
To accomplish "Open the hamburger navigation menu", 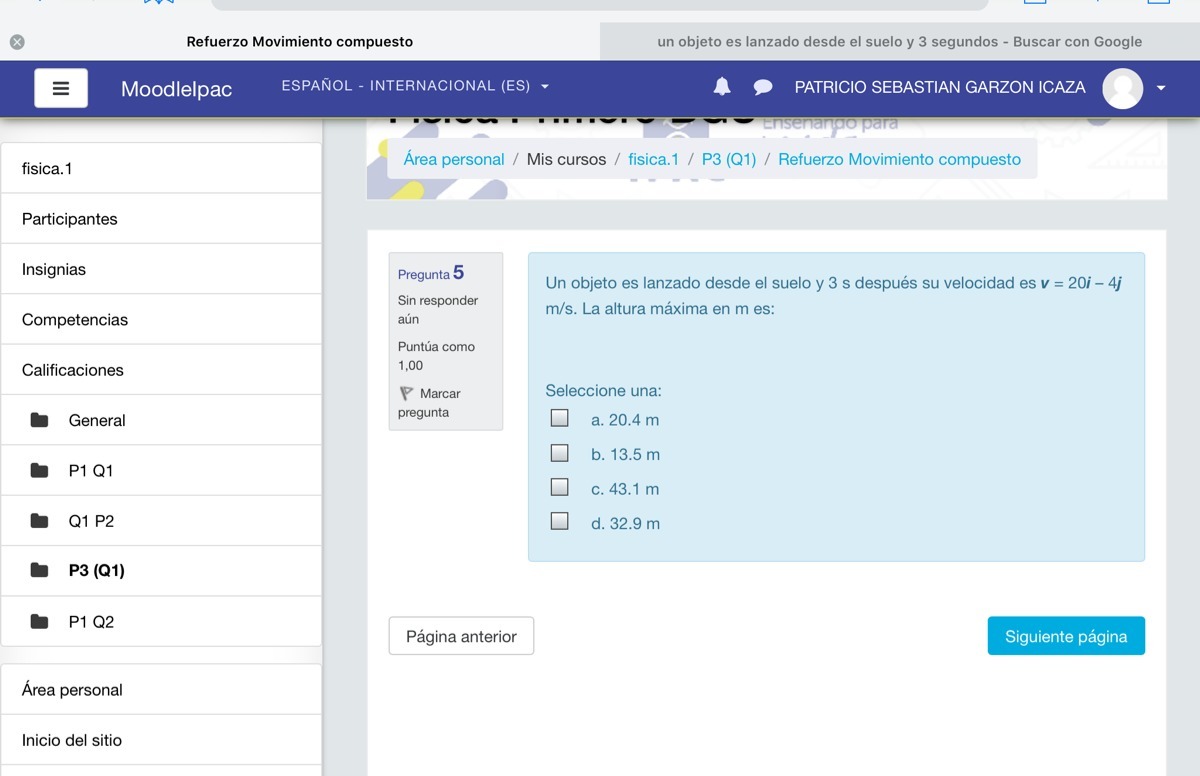I will [61, 88].
